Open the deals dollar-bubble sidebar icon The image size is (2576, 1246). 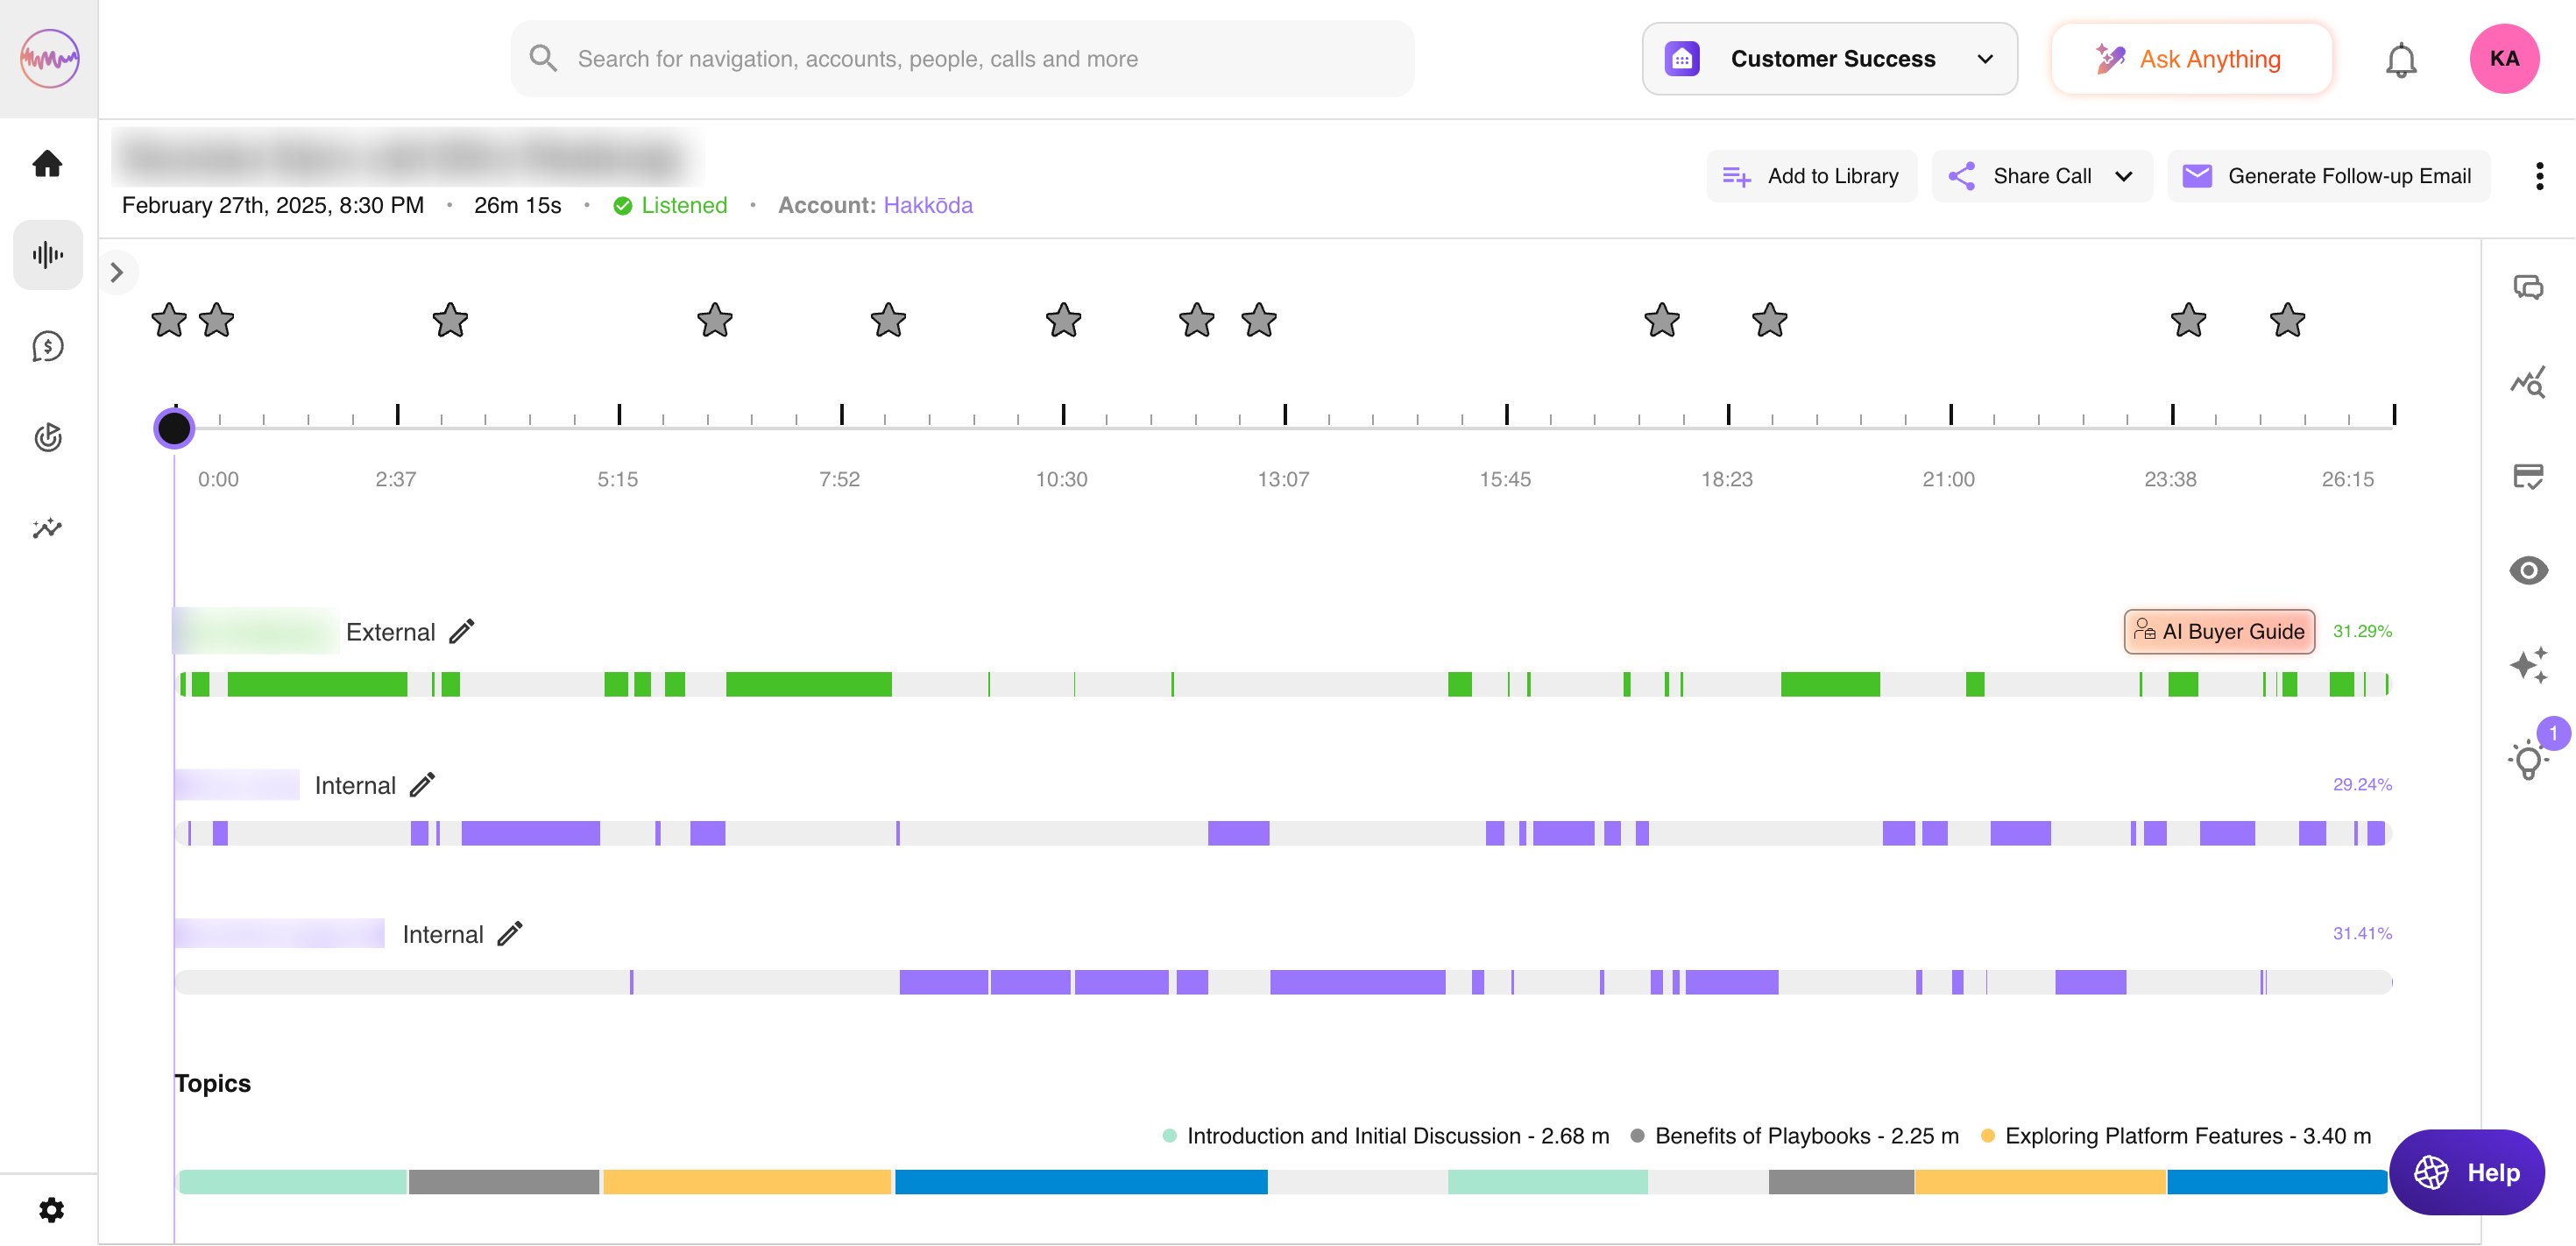(47, 347)
